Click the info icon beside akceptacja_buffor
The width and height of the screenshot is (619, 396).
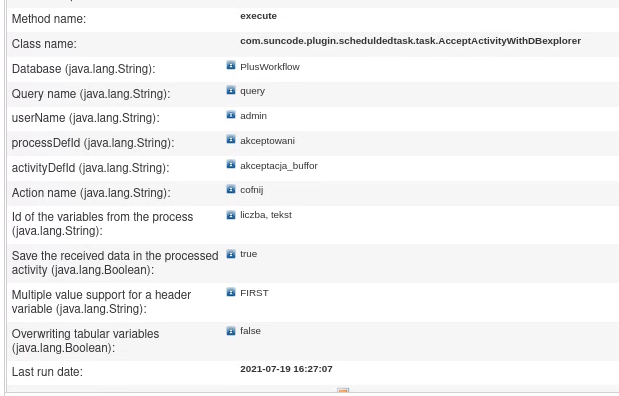231,164
